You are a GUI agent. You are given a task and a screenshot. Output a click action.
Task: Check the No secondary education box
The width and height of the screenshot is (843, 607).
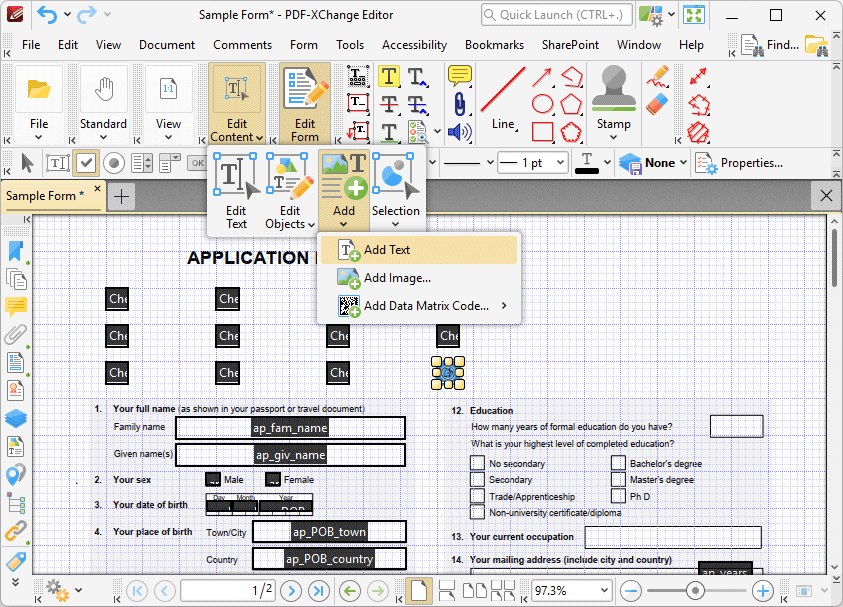coord(477,463)
